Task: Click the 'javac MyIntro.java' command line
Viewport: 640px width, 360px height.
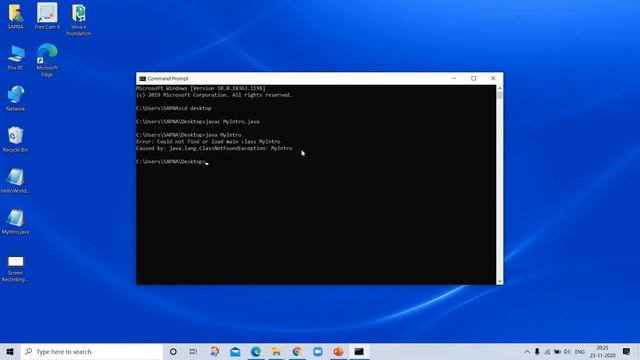Action: pyautogui.click(x=198, y=122)
